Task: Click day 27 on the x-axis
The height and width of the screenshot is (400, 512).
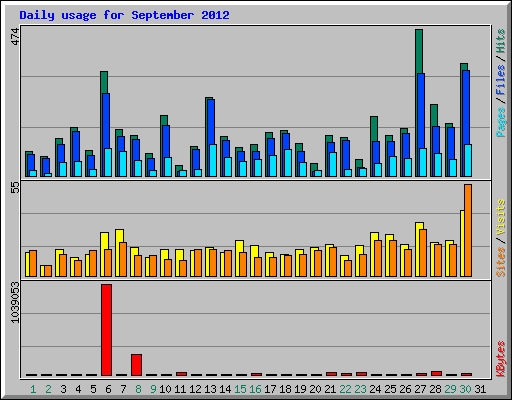Action: [420, 389]
